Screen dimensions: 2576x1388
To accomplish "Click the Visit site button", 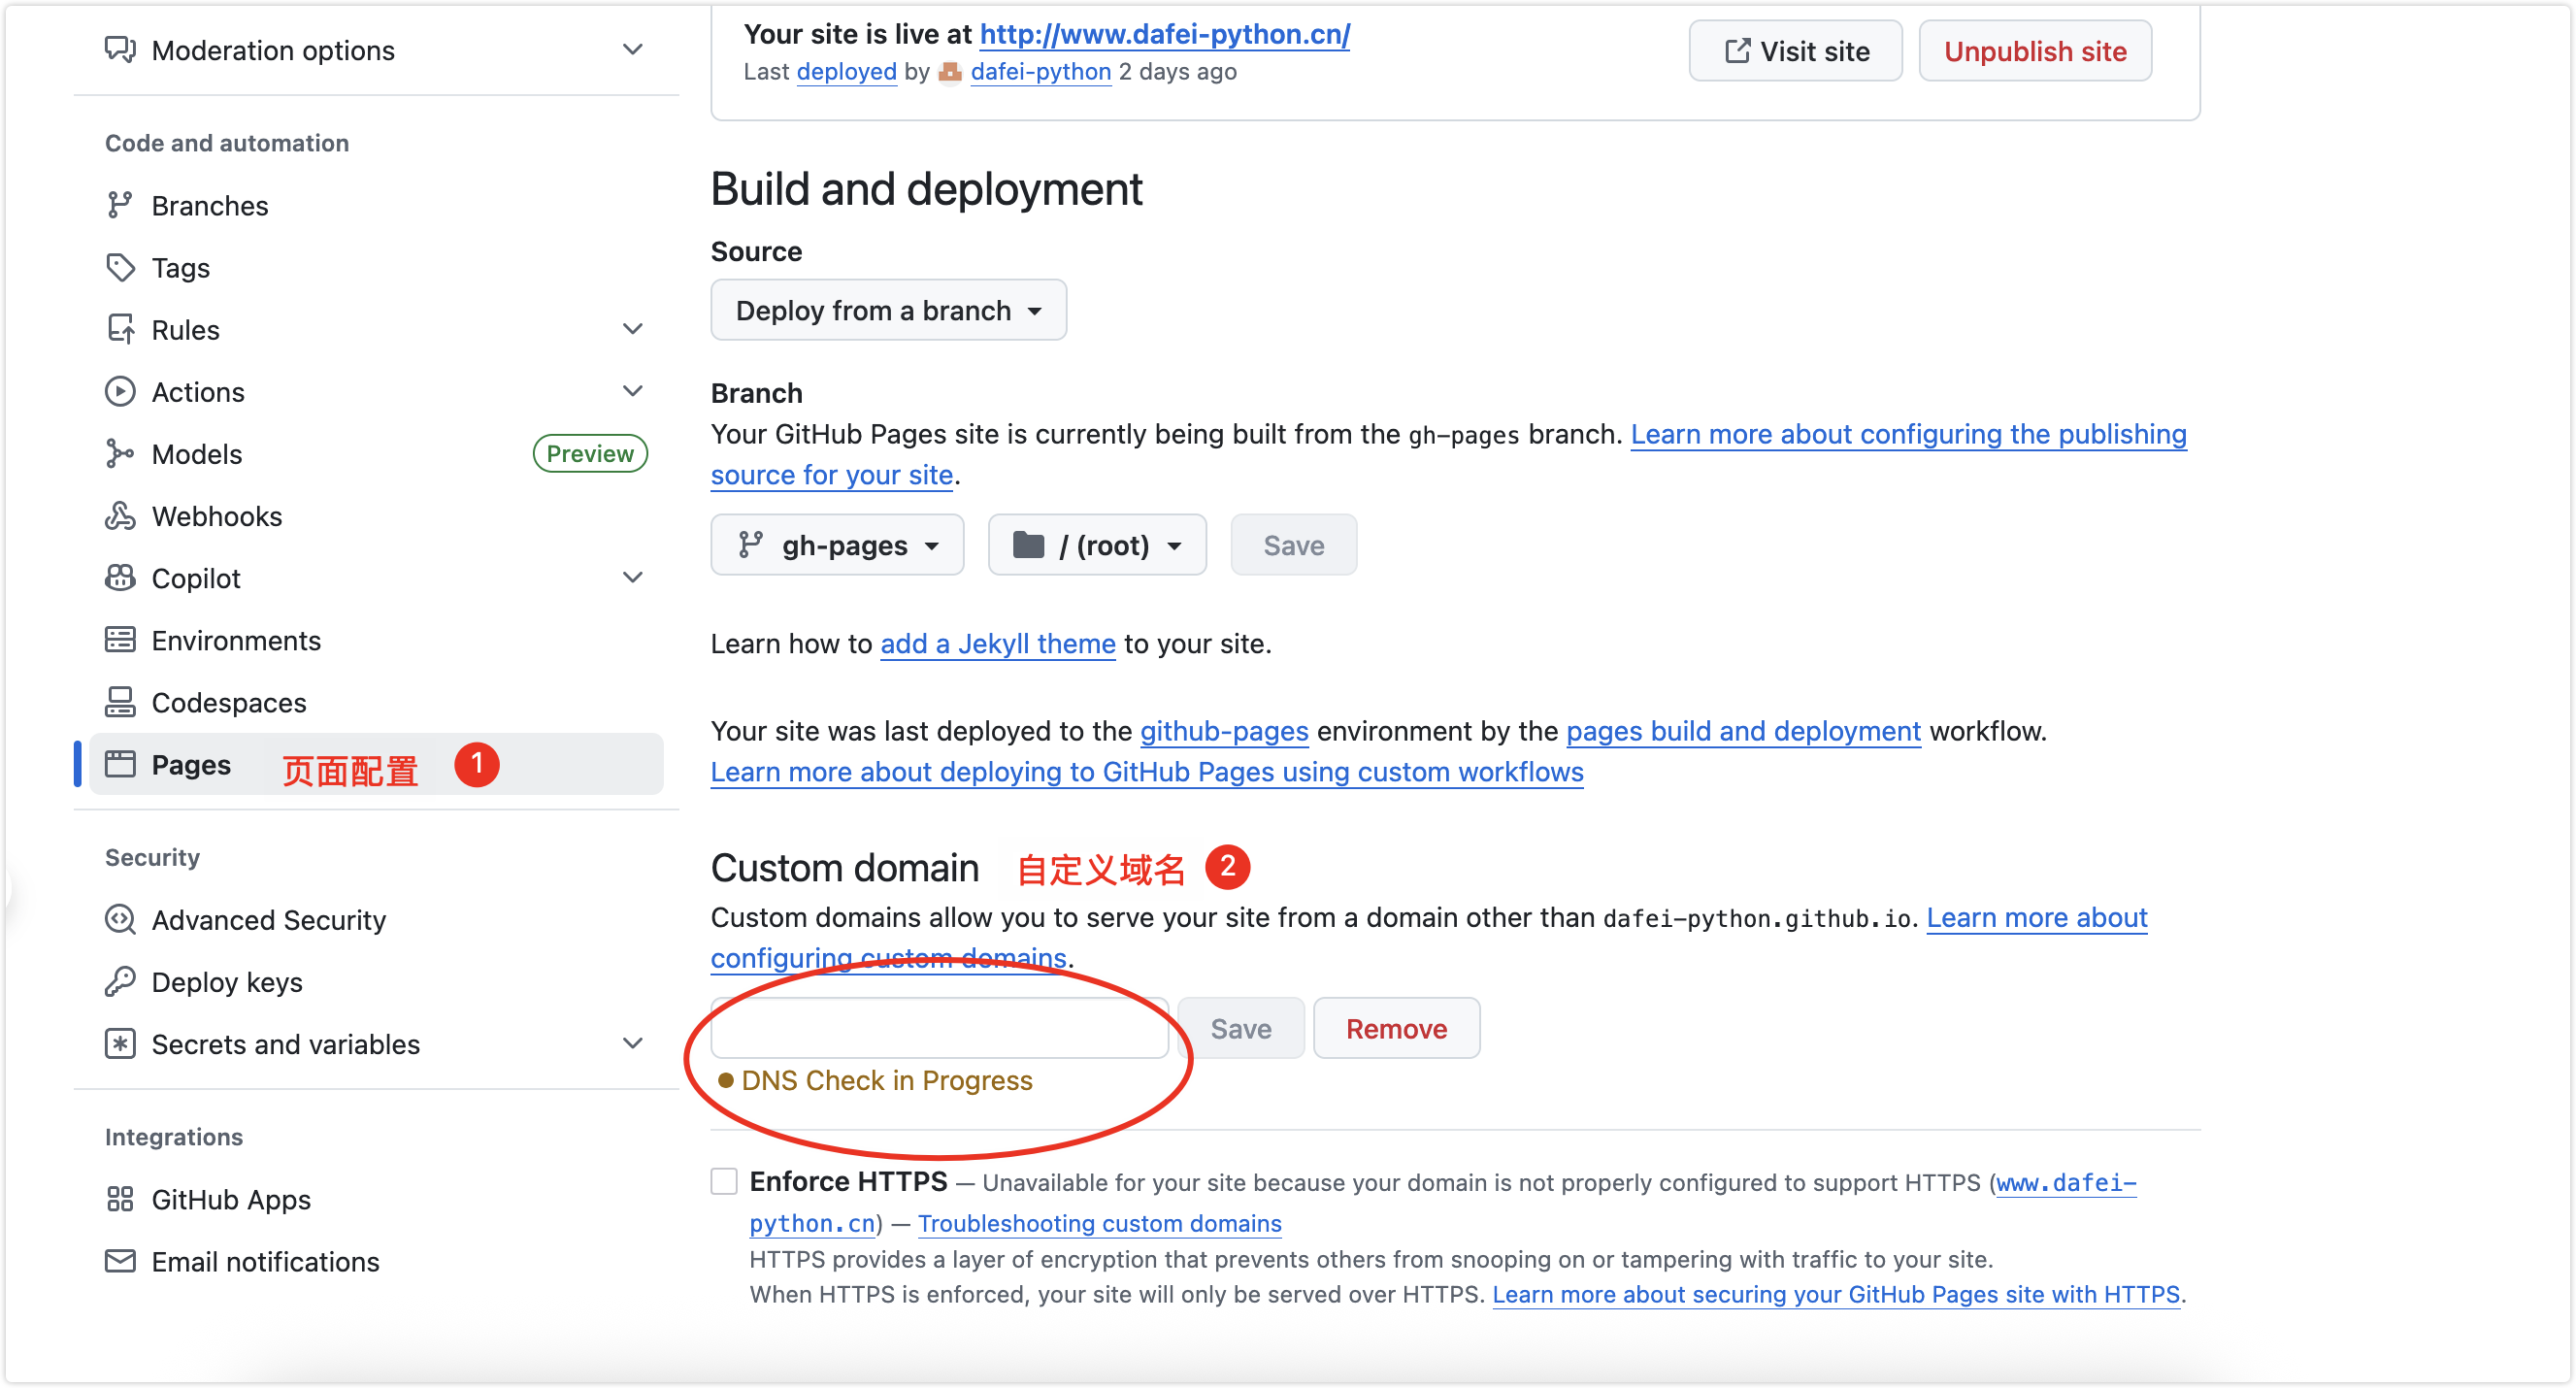I will 1796,51.
